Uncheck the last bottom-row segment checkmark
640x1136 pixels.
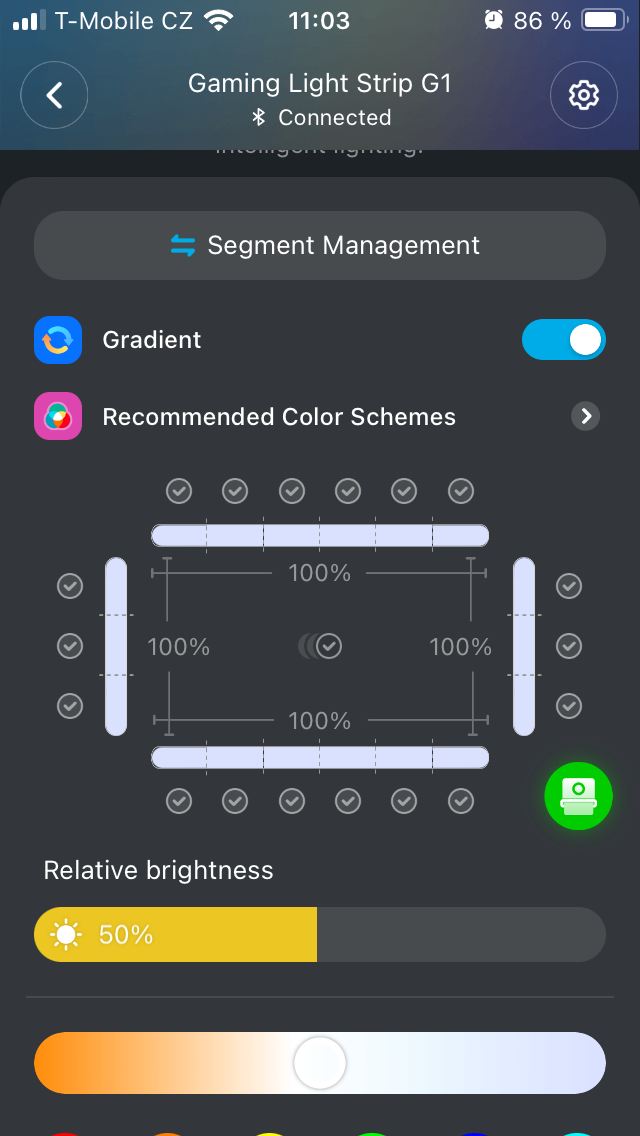point(461,801)
